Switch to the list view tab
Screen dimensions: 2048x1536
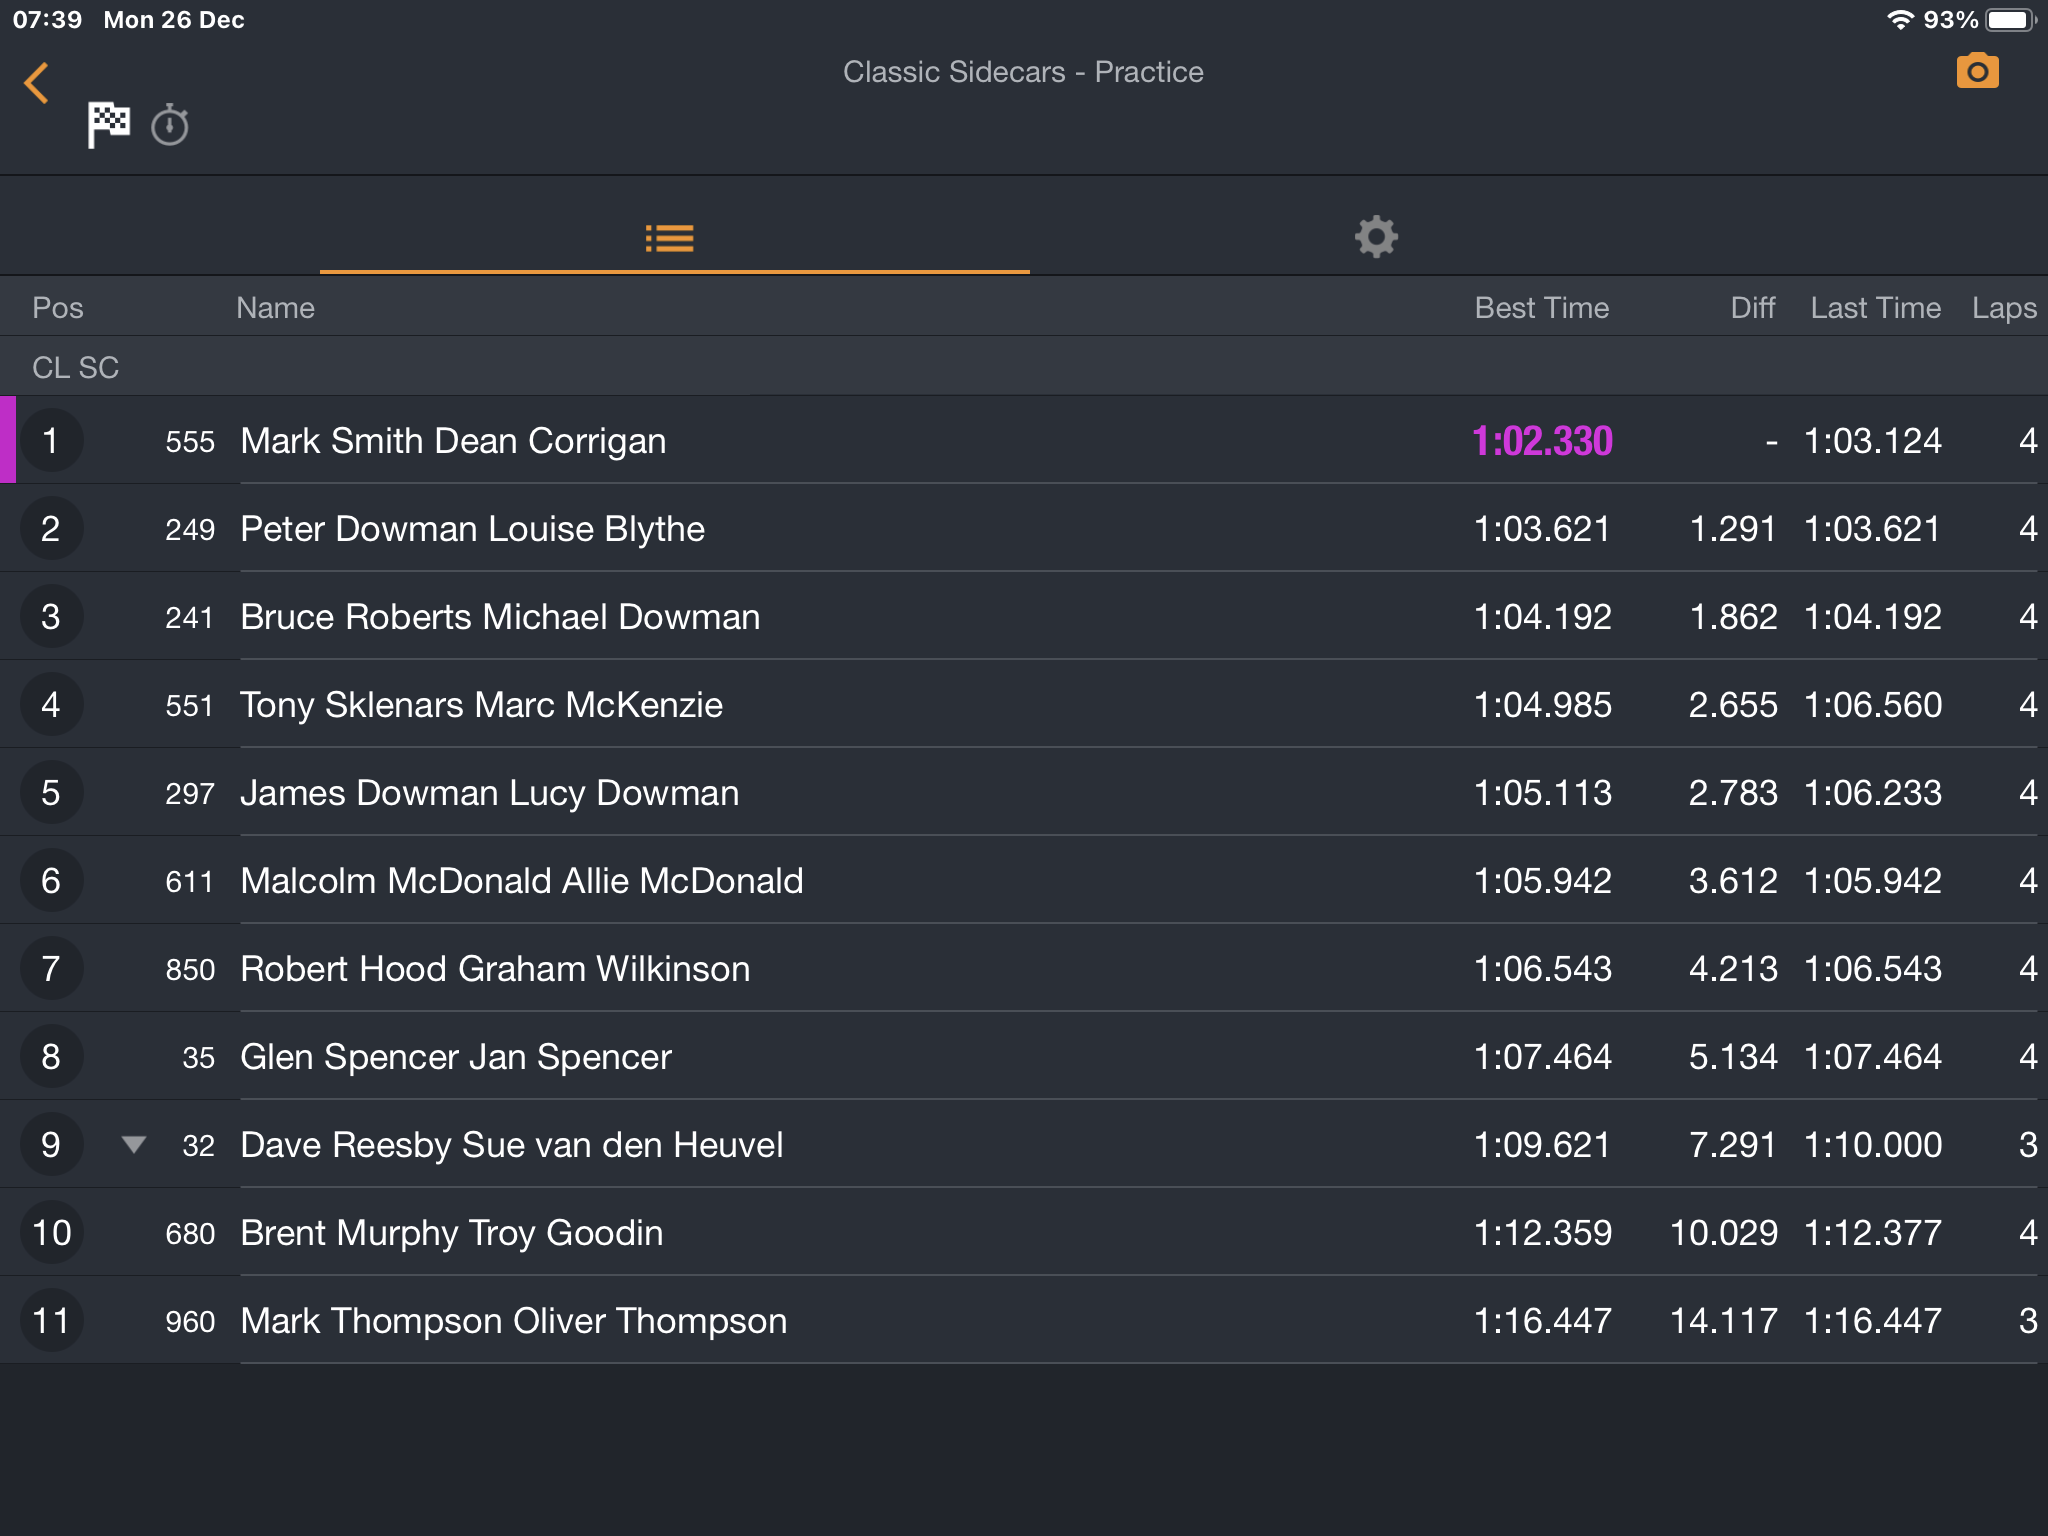[670, 238]
